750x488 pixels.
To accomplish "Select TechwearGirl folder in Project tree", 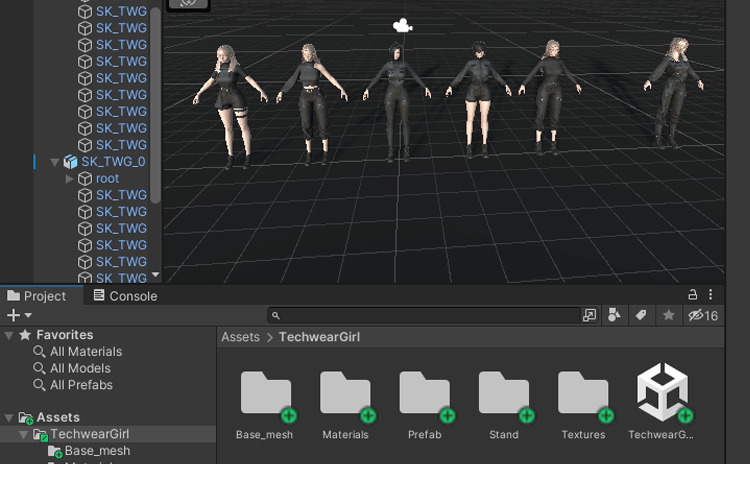I will [x=90, y=434].
